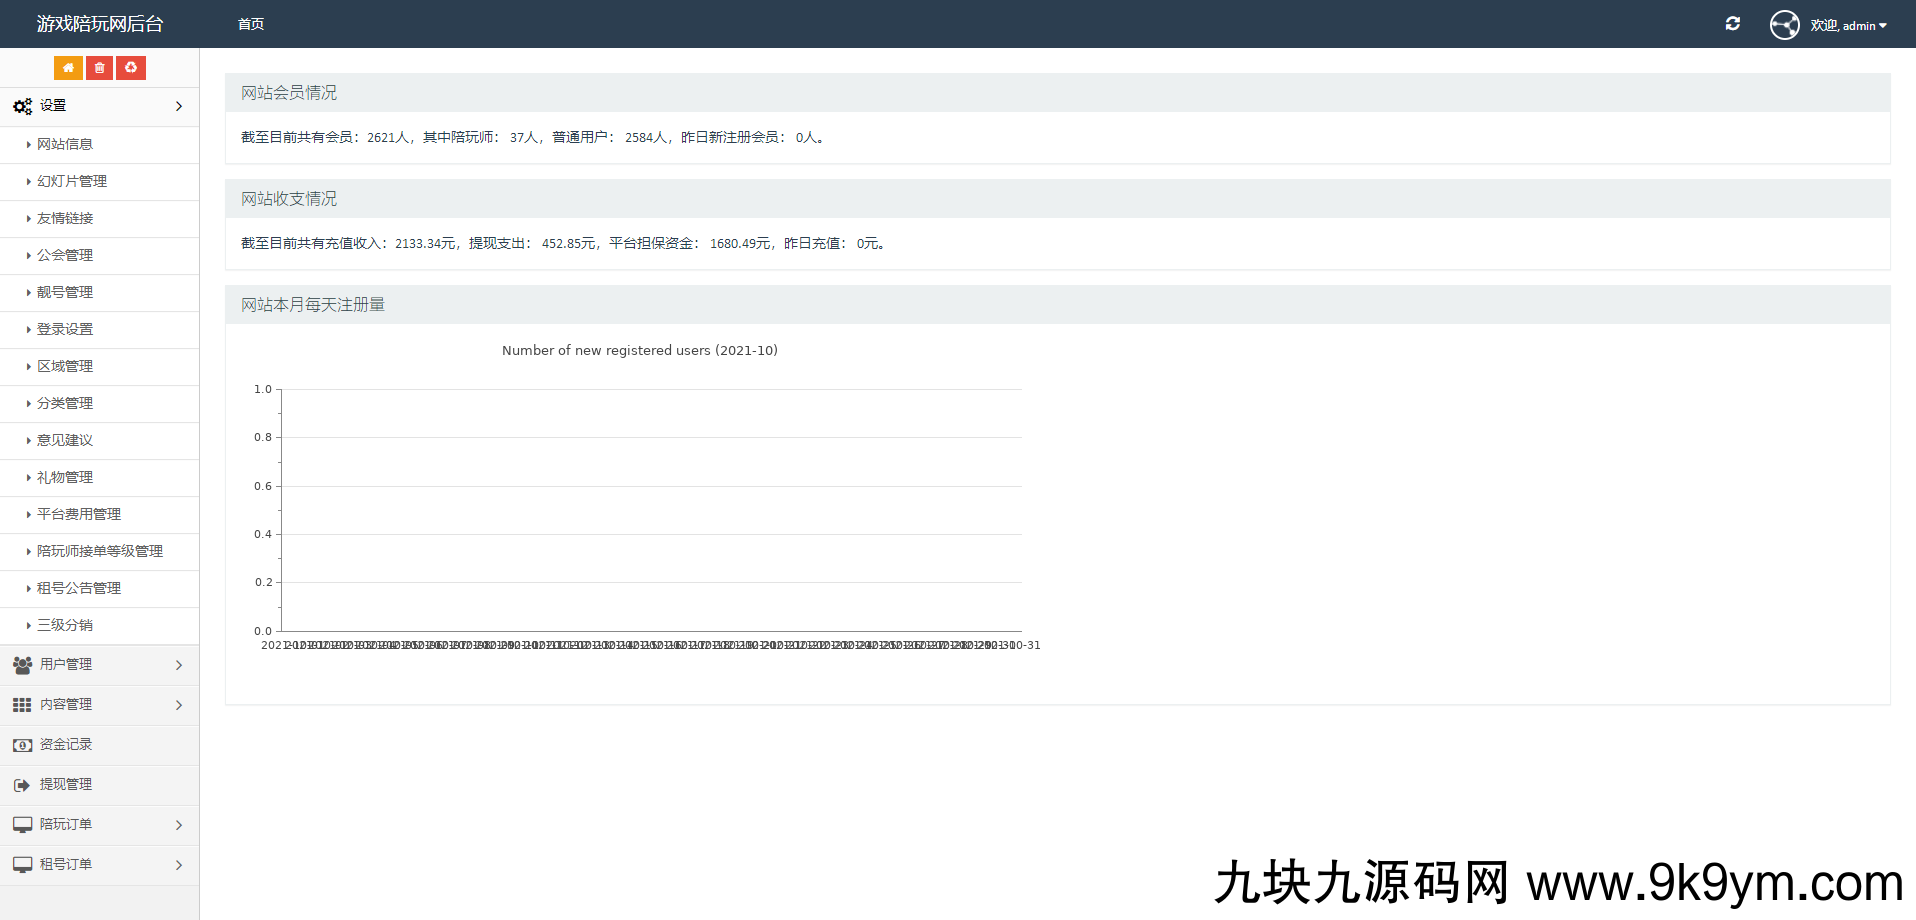
Task: Select the 首页 menu item
Action: point(250,24)
